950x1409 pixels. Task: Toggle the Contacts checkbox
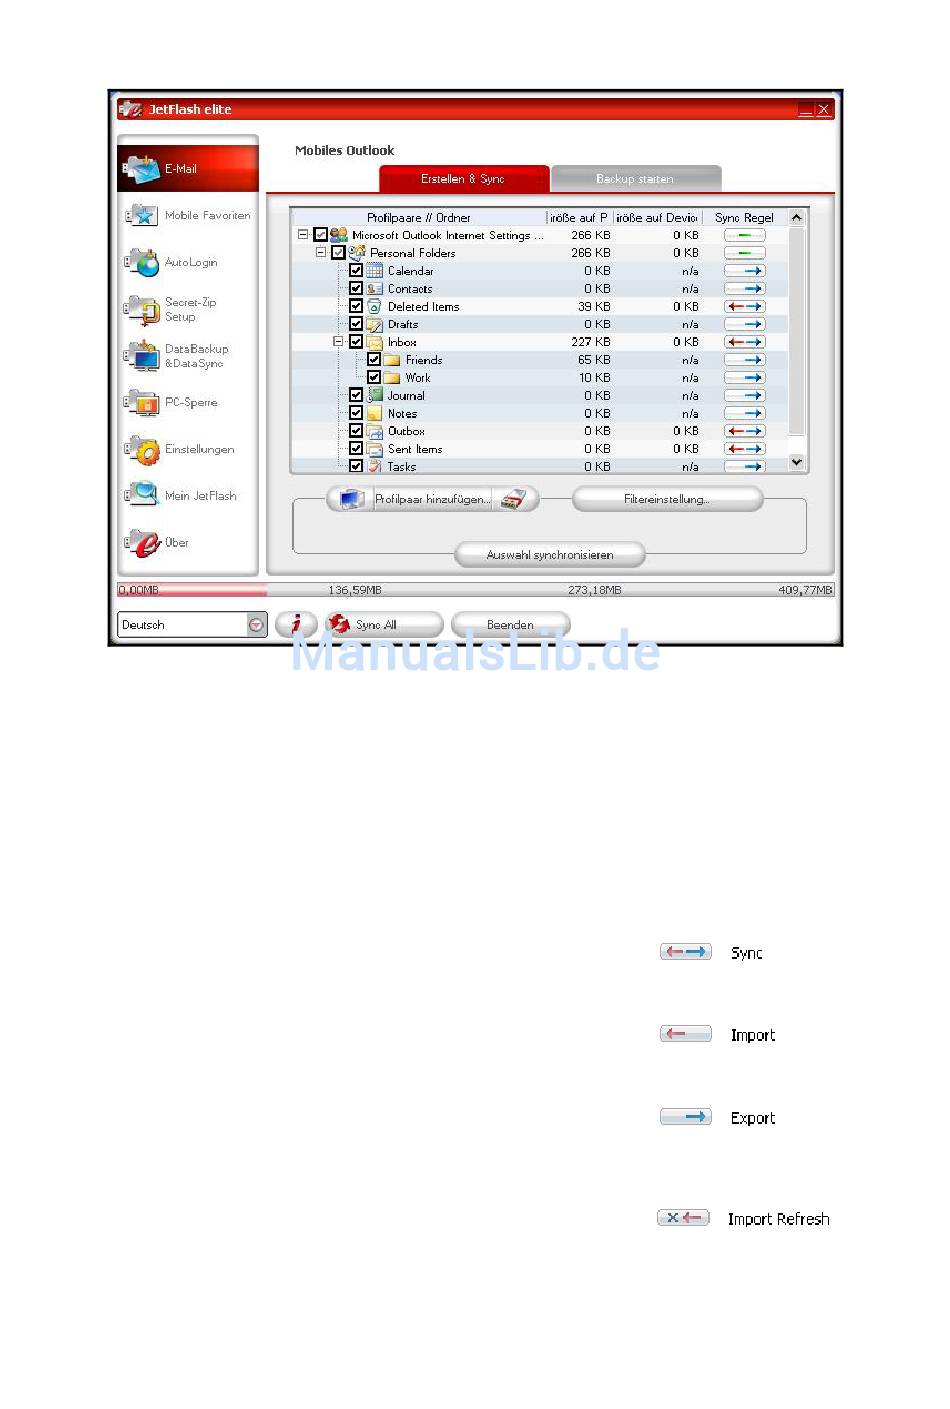[356, 289]
